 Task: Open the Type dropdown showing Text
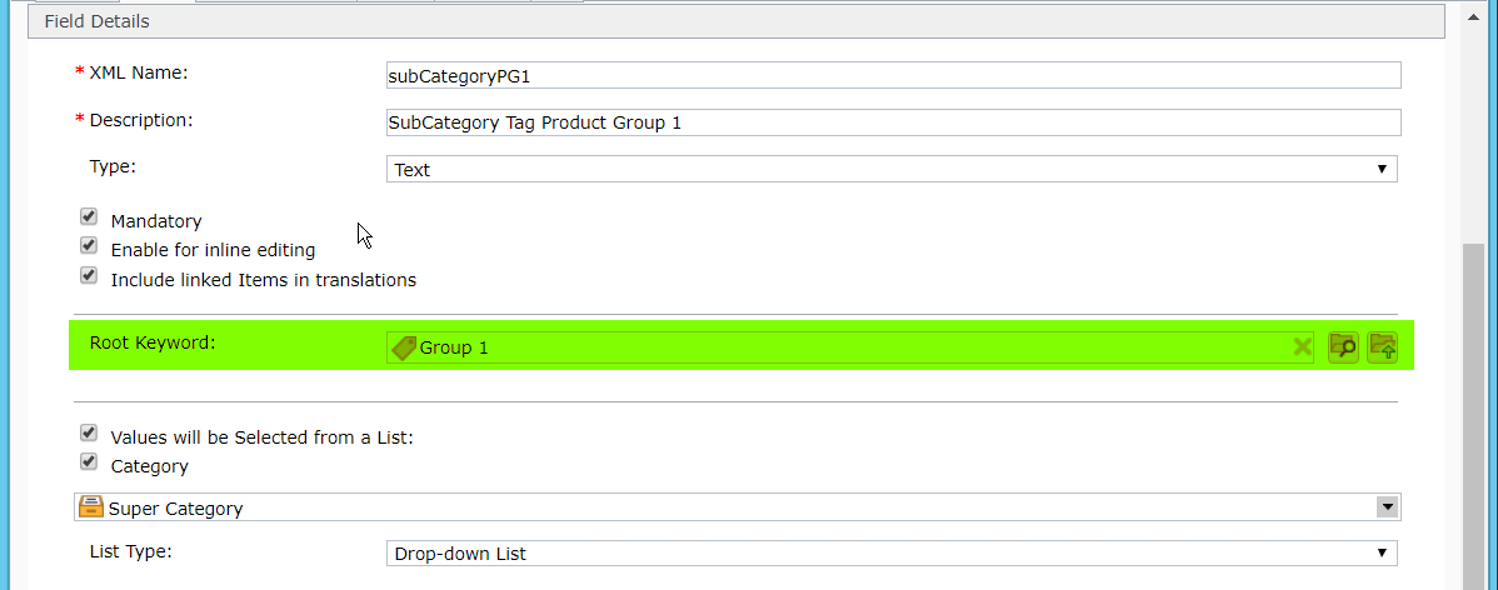[x=892, y=169]
